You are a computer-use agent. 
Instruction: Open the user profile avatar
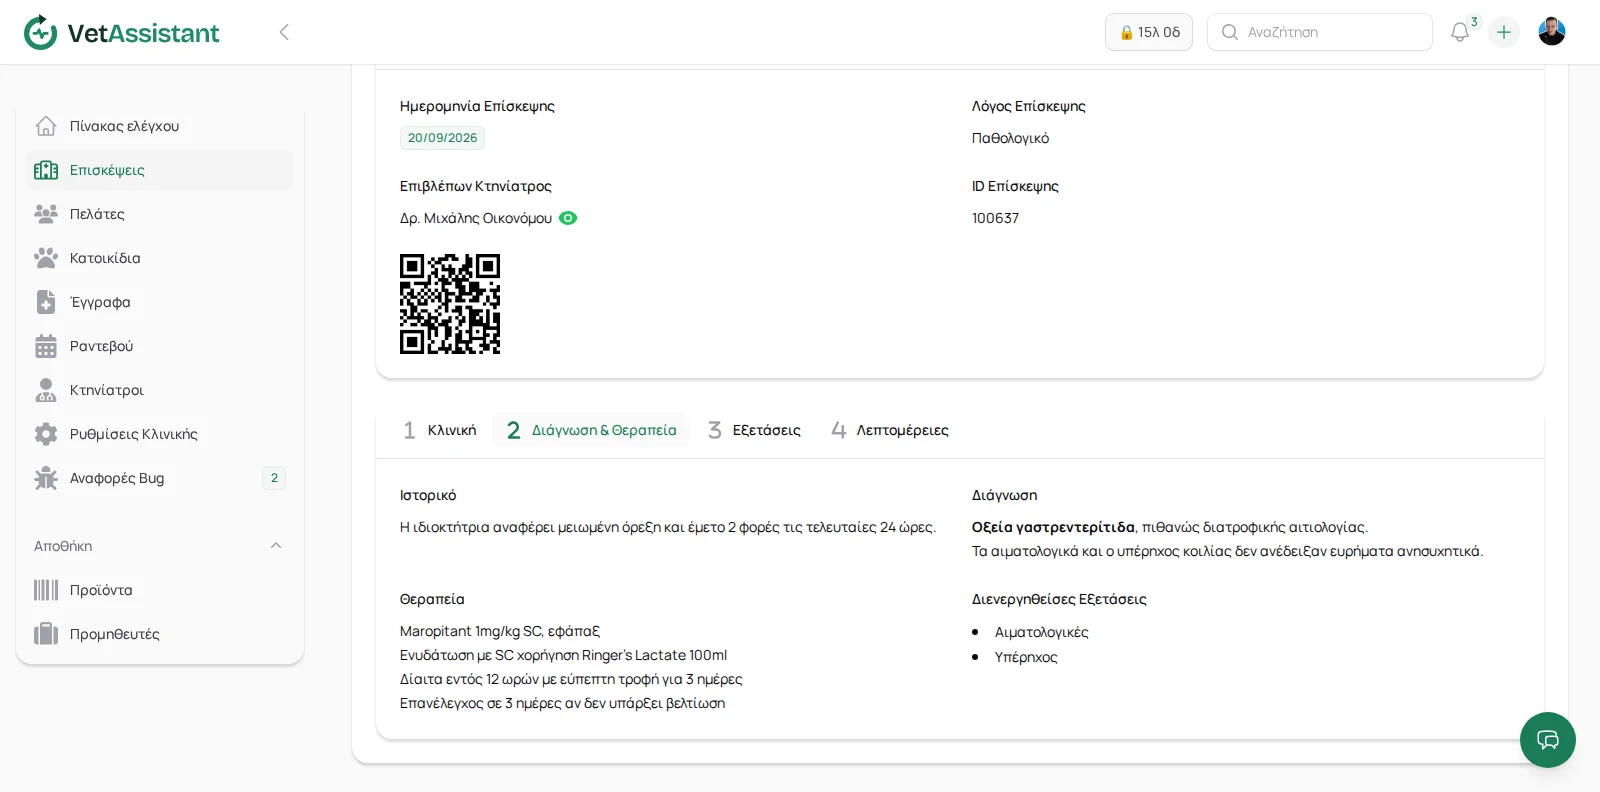pos(1552,32)
